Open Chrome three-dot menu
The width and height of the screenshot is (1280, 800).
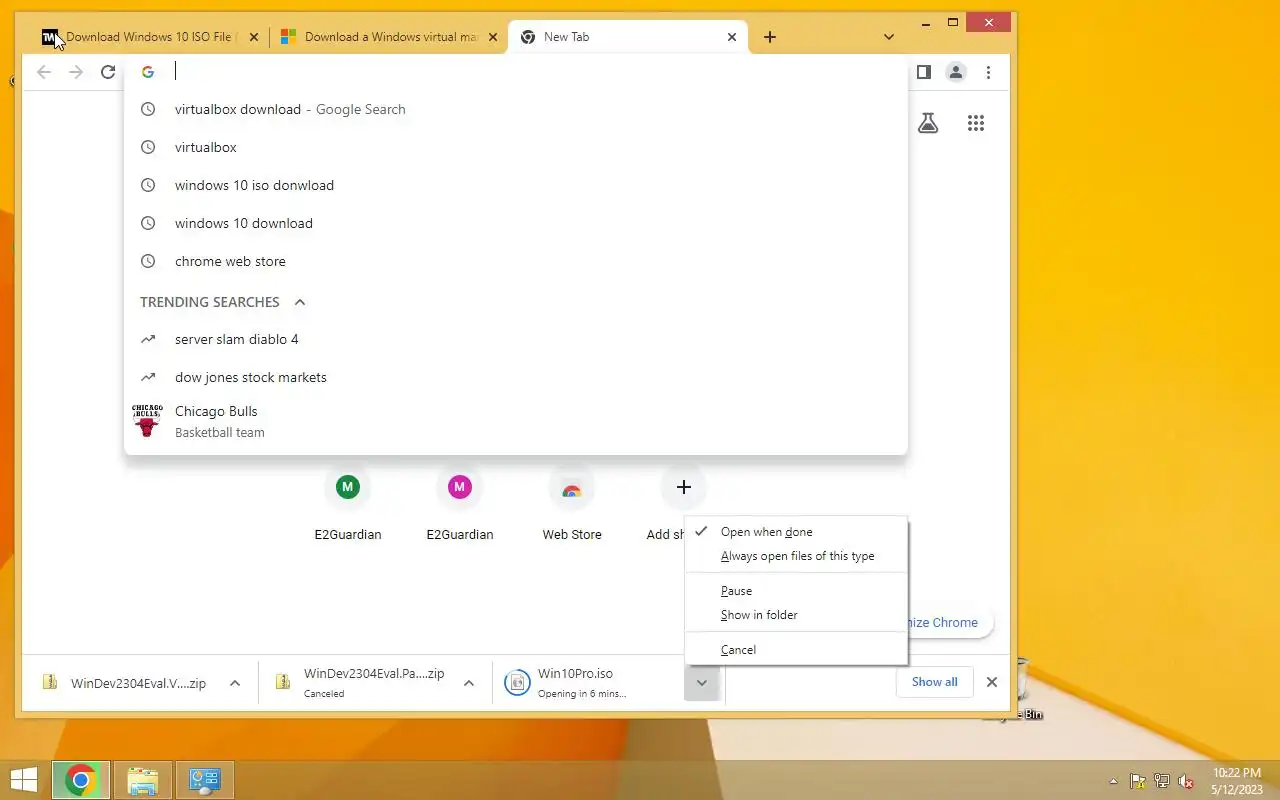coord(988,72)
